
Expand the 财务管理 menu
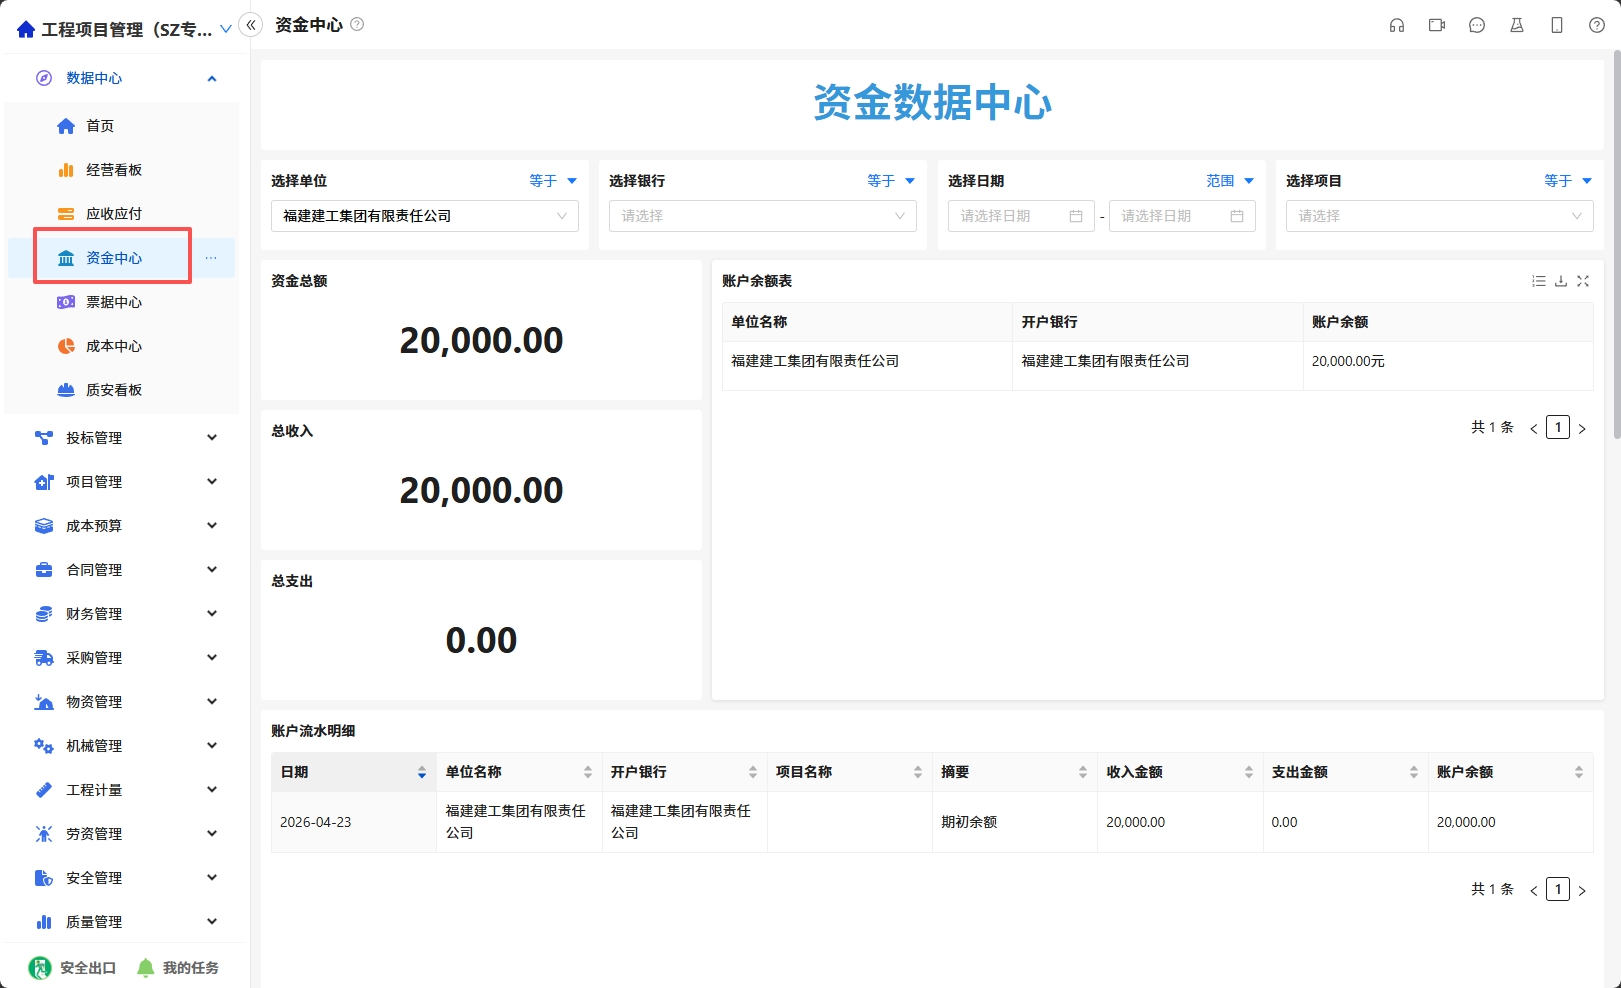pos(212,614)
